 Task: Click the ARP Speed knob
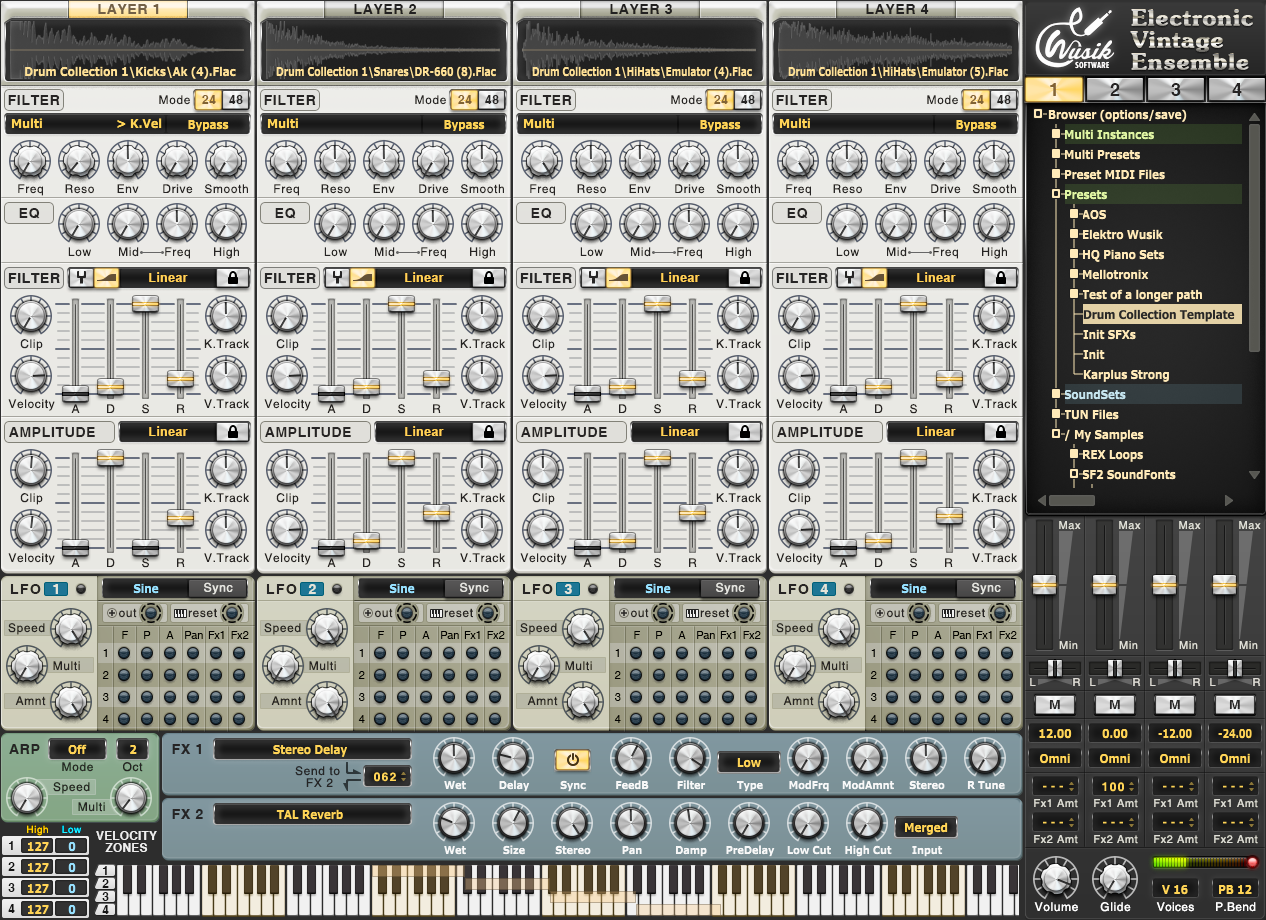point(27,799)
